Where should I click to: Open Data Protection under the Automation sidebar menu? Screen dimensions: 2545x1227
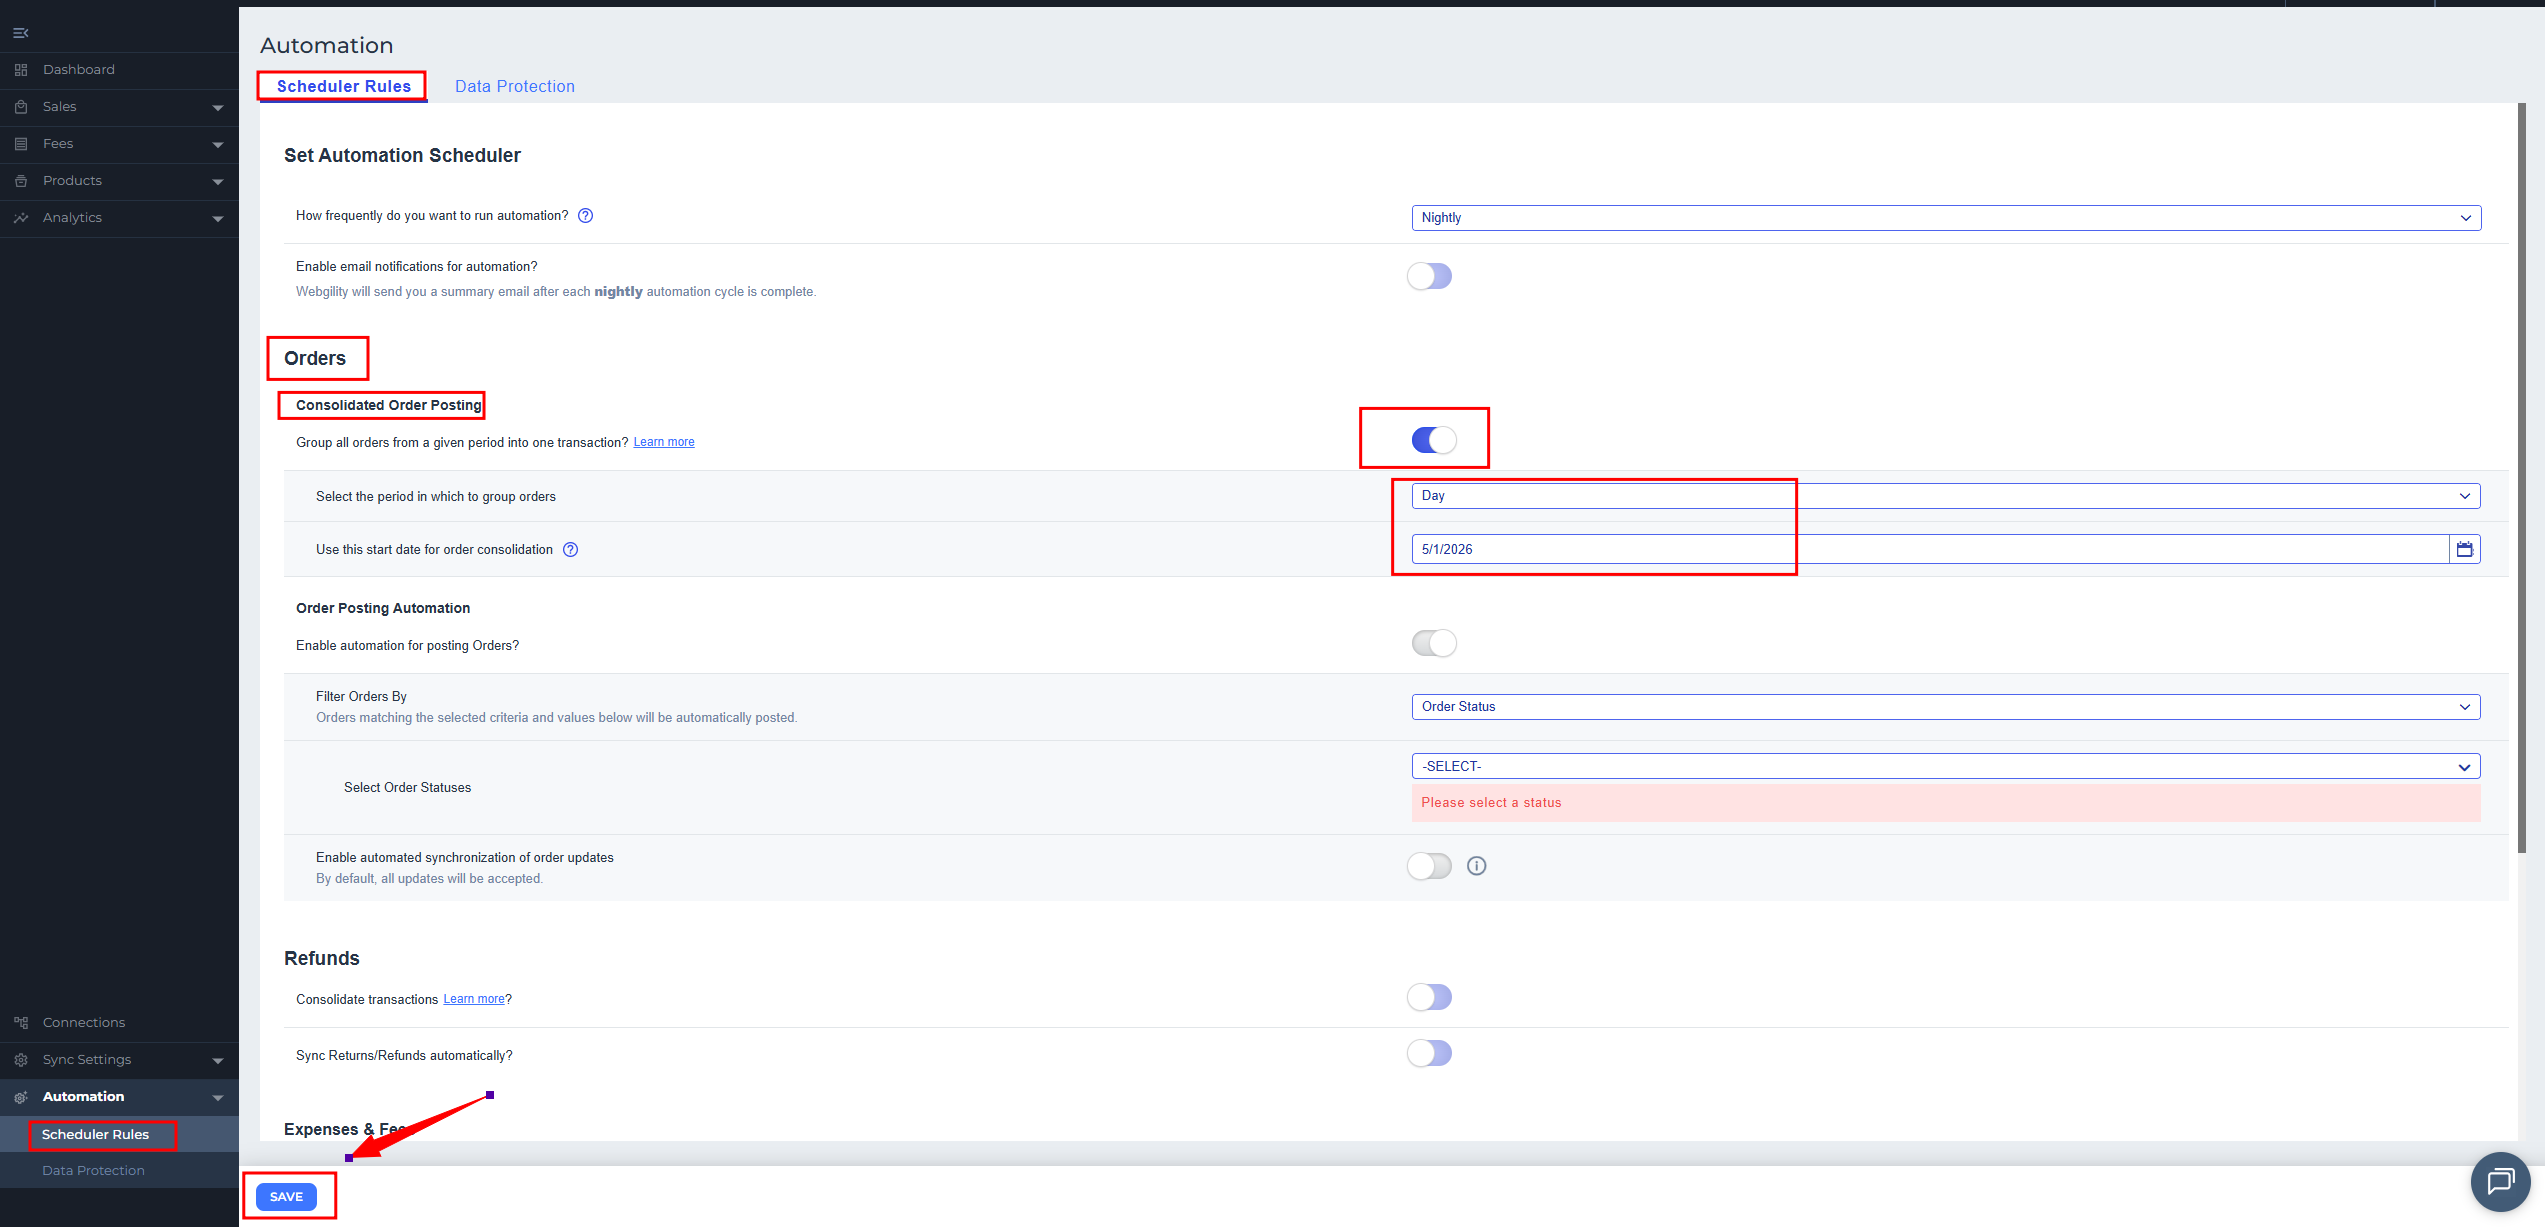coord(93,1171)
